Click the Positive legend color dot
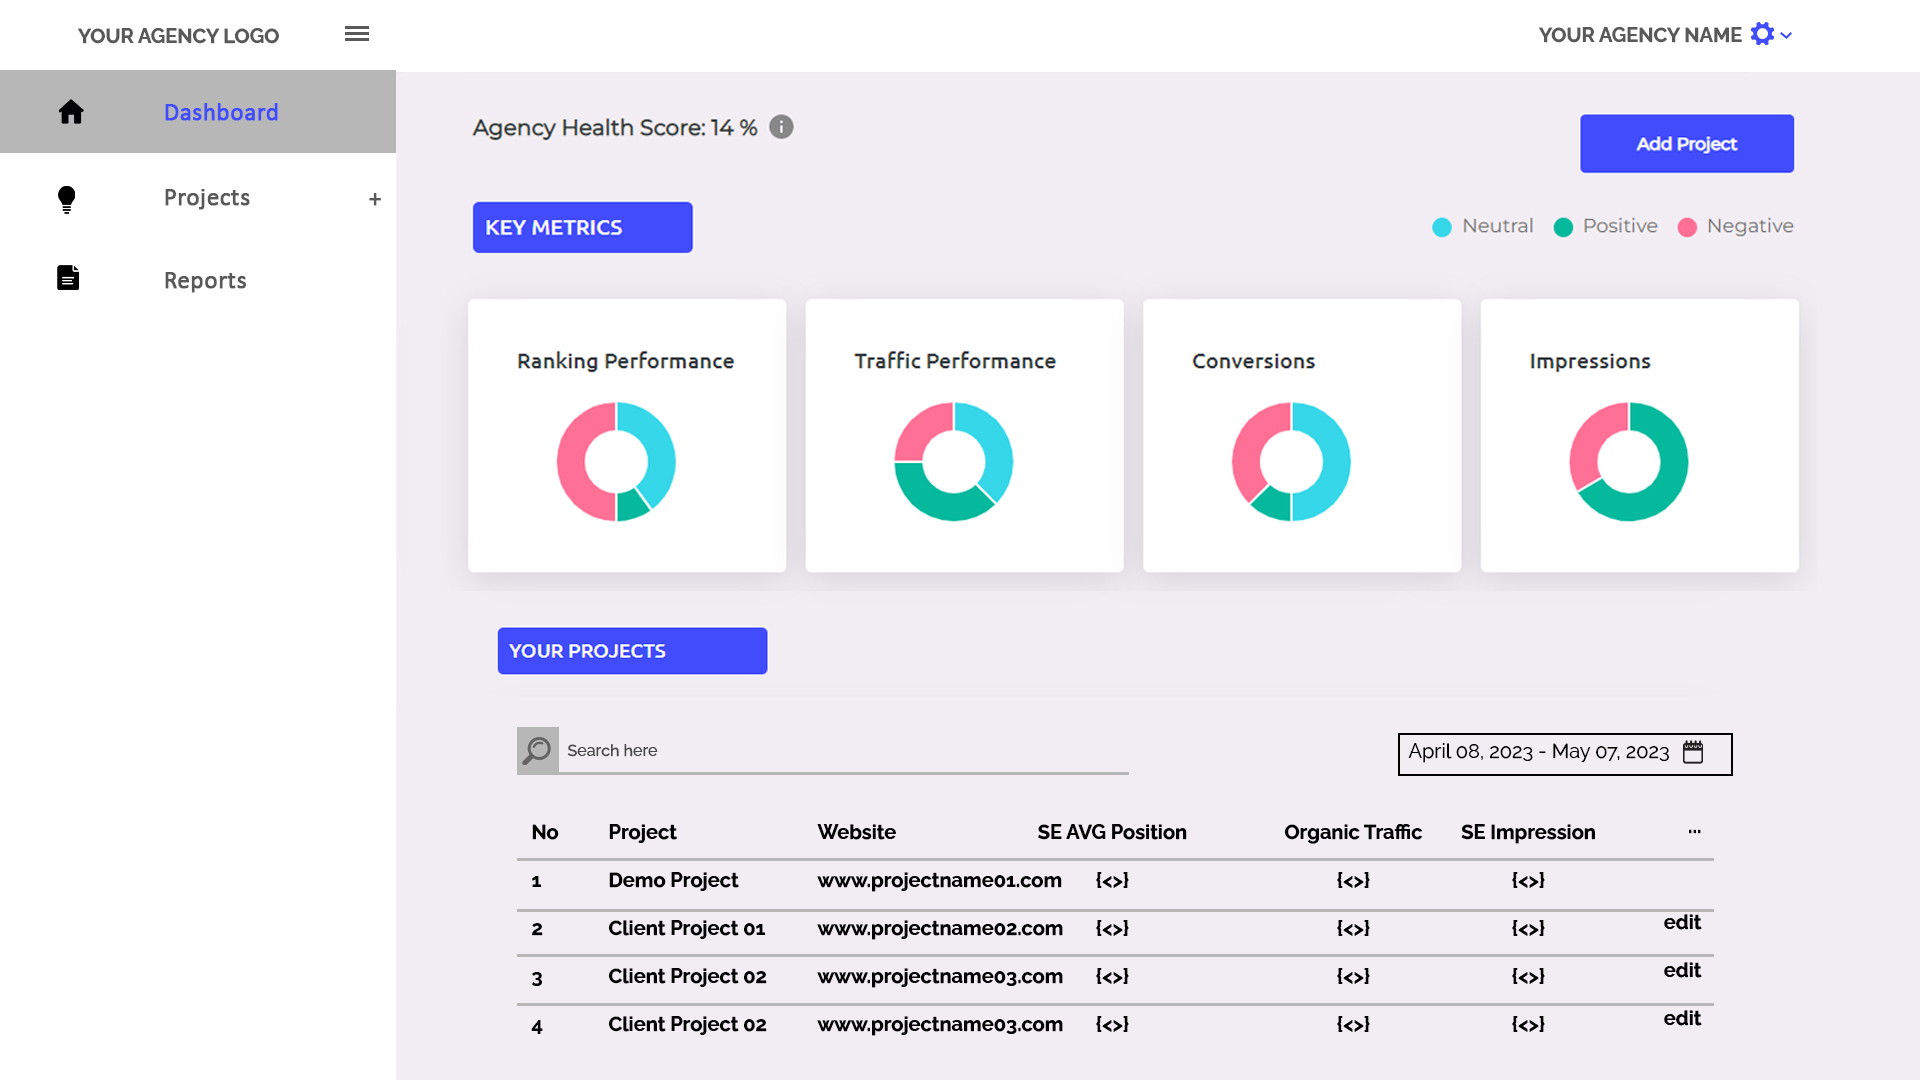The height and width of the screenshot is (1080, 1920). tap(1563, 227)
